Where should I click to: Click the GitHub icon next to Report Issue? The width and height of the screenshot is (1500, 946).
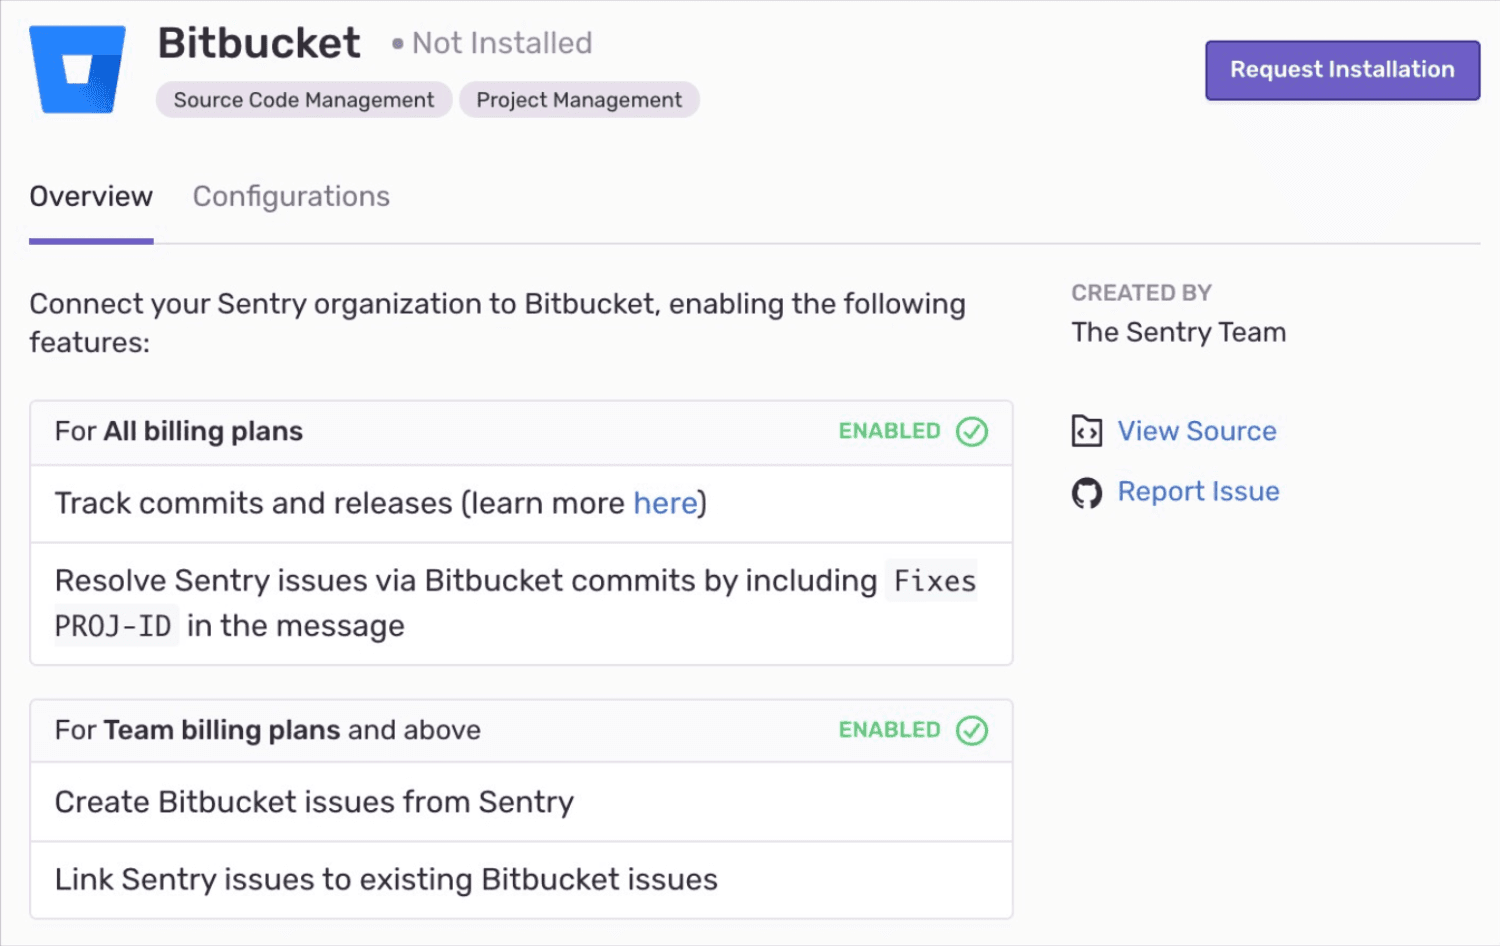pyautogui.click(x=1087, y=492)
